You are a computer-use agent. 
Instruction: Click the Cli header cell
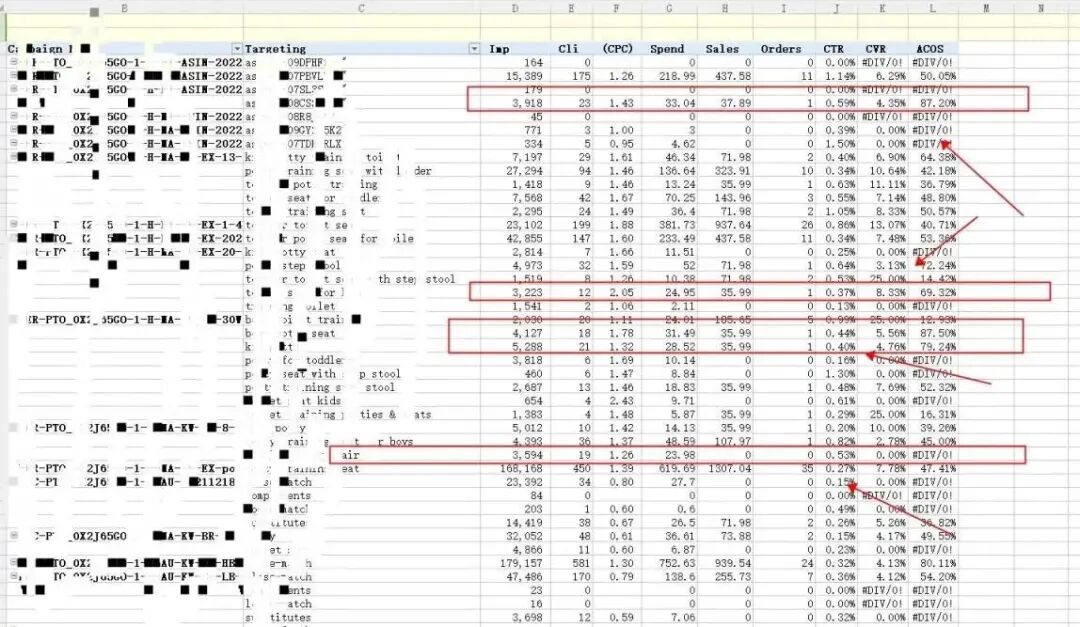(568, 49)
